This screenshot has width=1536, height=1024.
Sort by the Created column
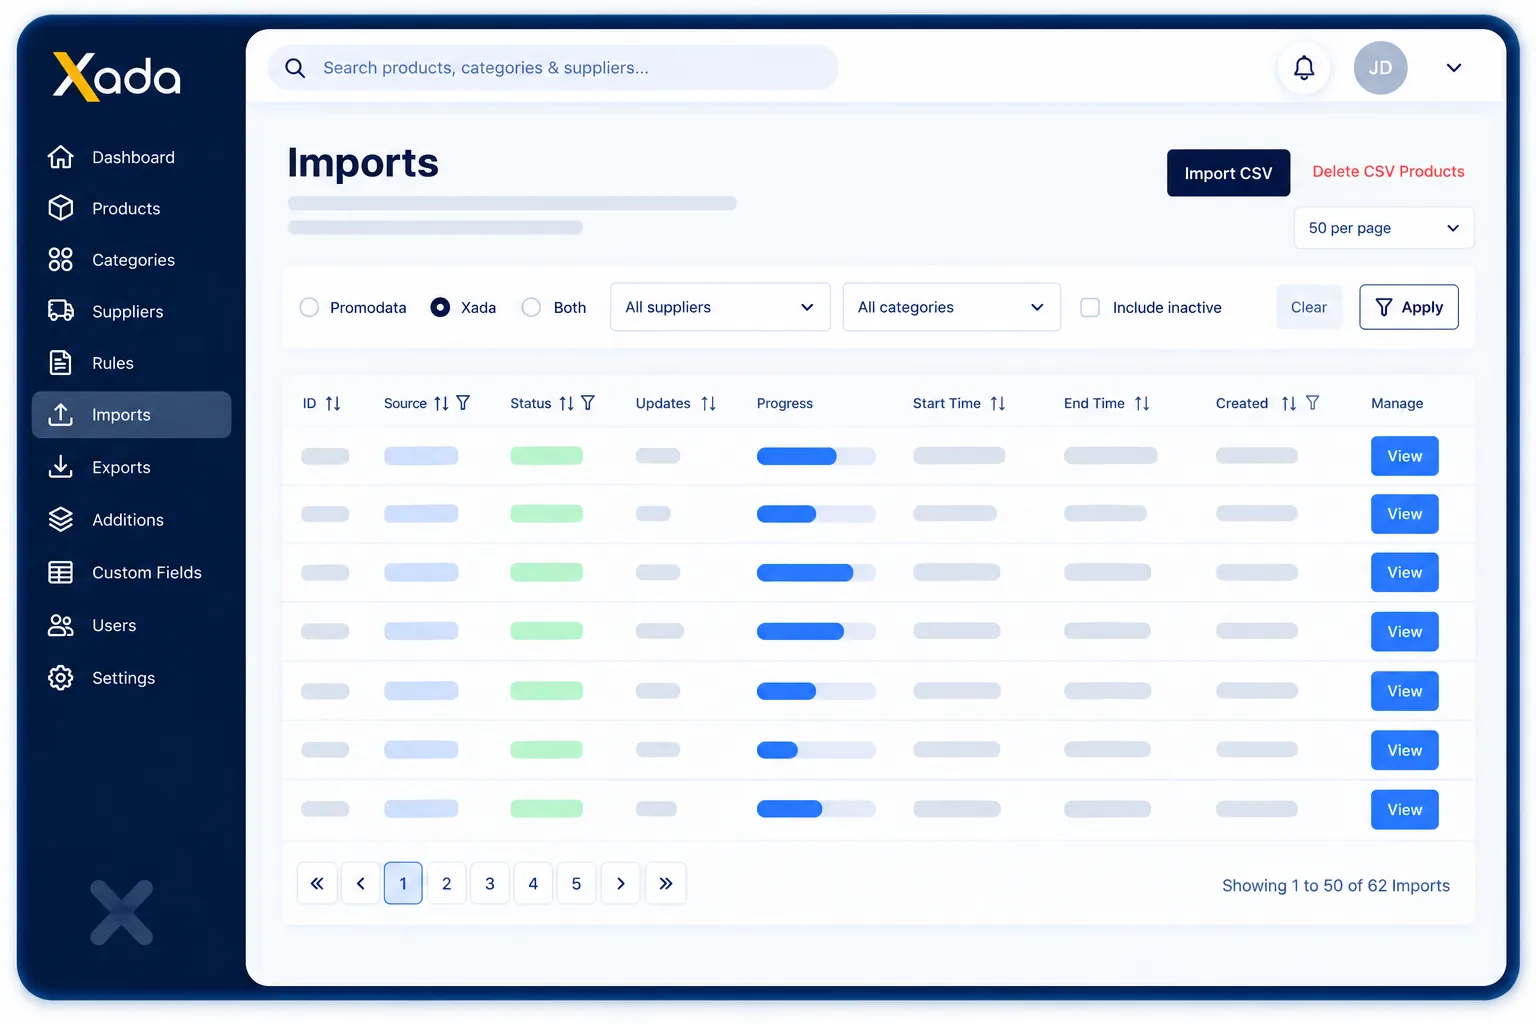point(1289,403)
